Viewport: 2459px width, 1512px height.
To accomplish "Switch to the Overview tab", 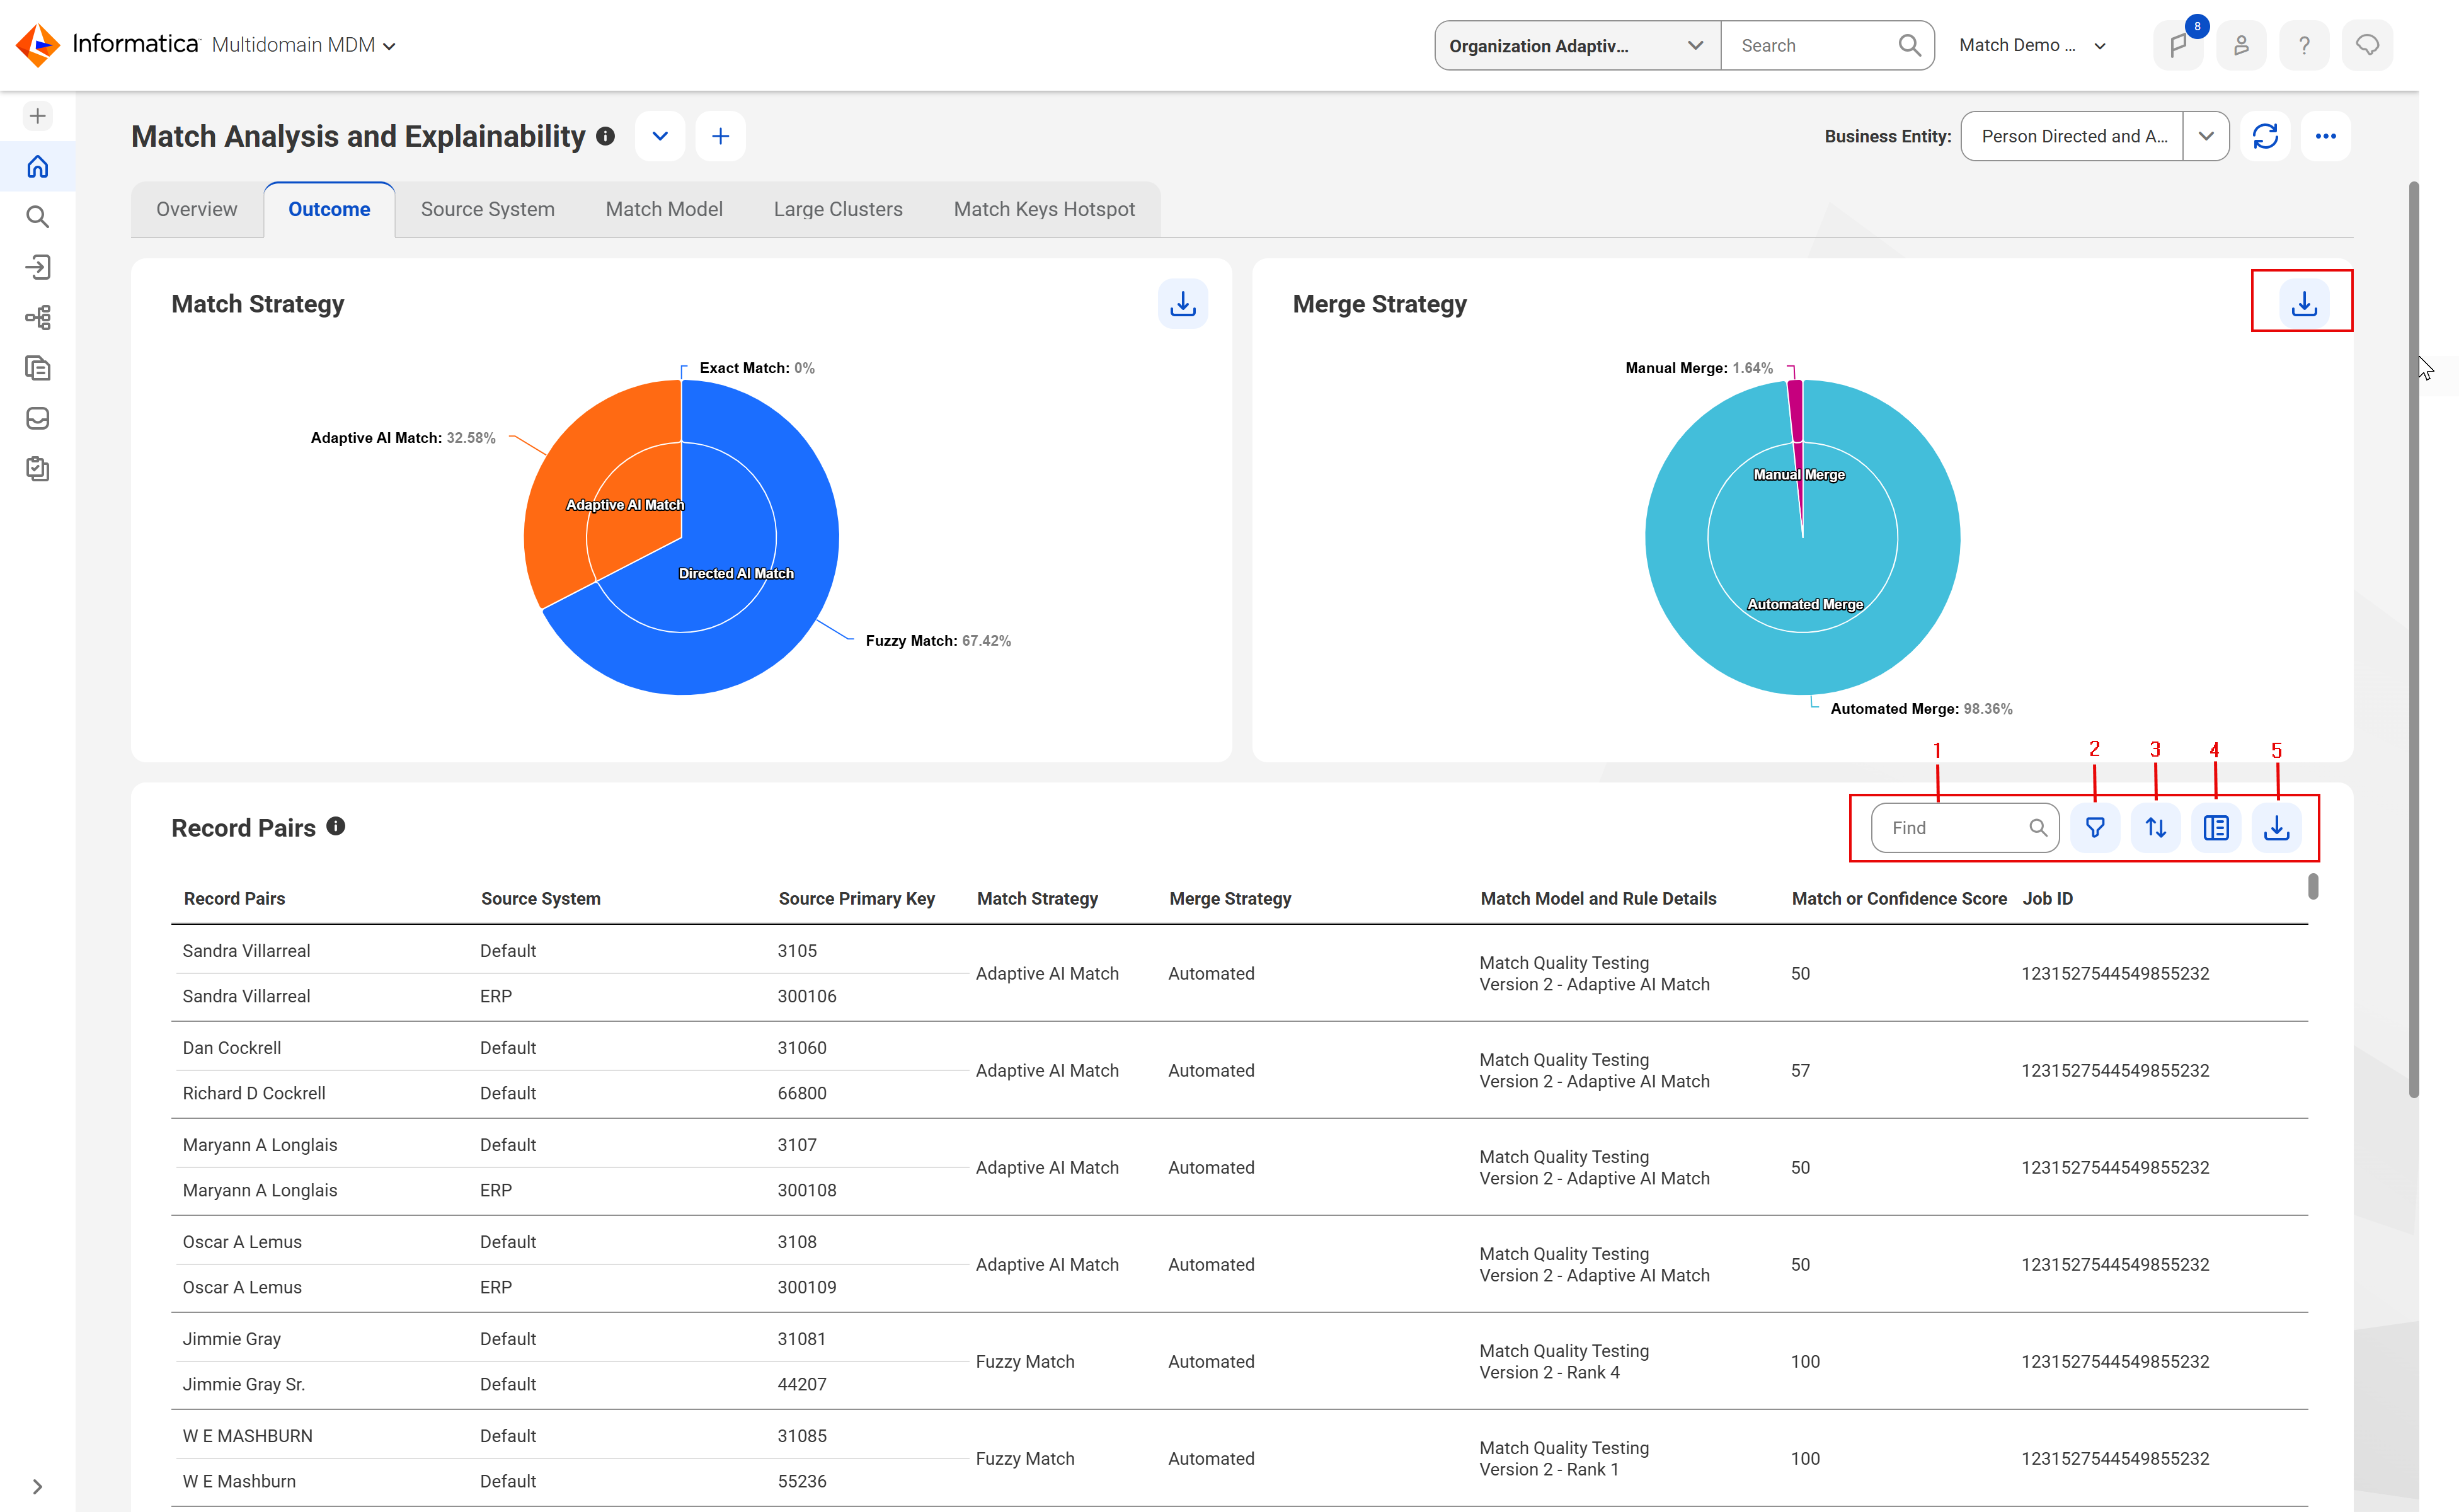I will coord(197,209).
